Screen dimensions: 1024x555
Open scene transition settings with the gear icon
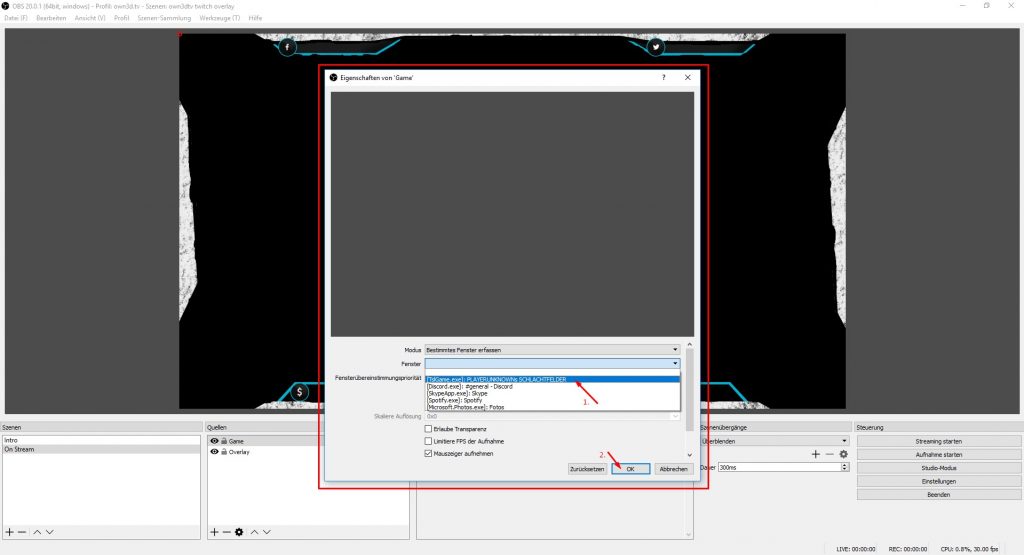[843, 454]
